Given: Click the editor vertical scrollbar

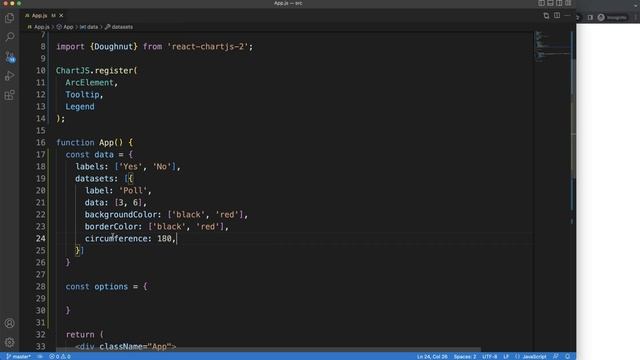Looking at the screenshot, I should pos(573,118).
